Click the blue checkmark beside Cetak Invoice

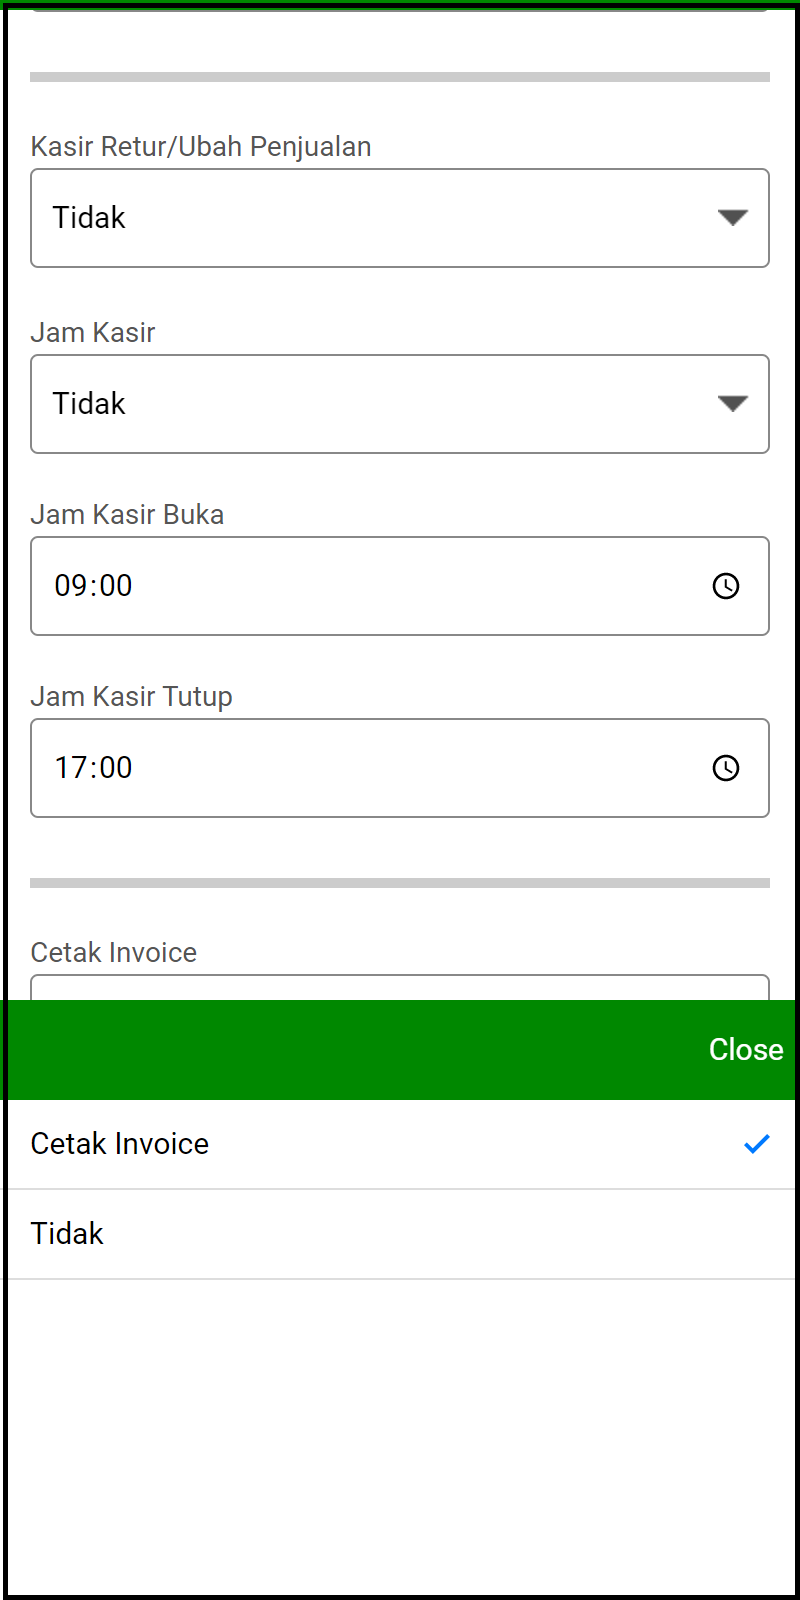point(757,1144)
